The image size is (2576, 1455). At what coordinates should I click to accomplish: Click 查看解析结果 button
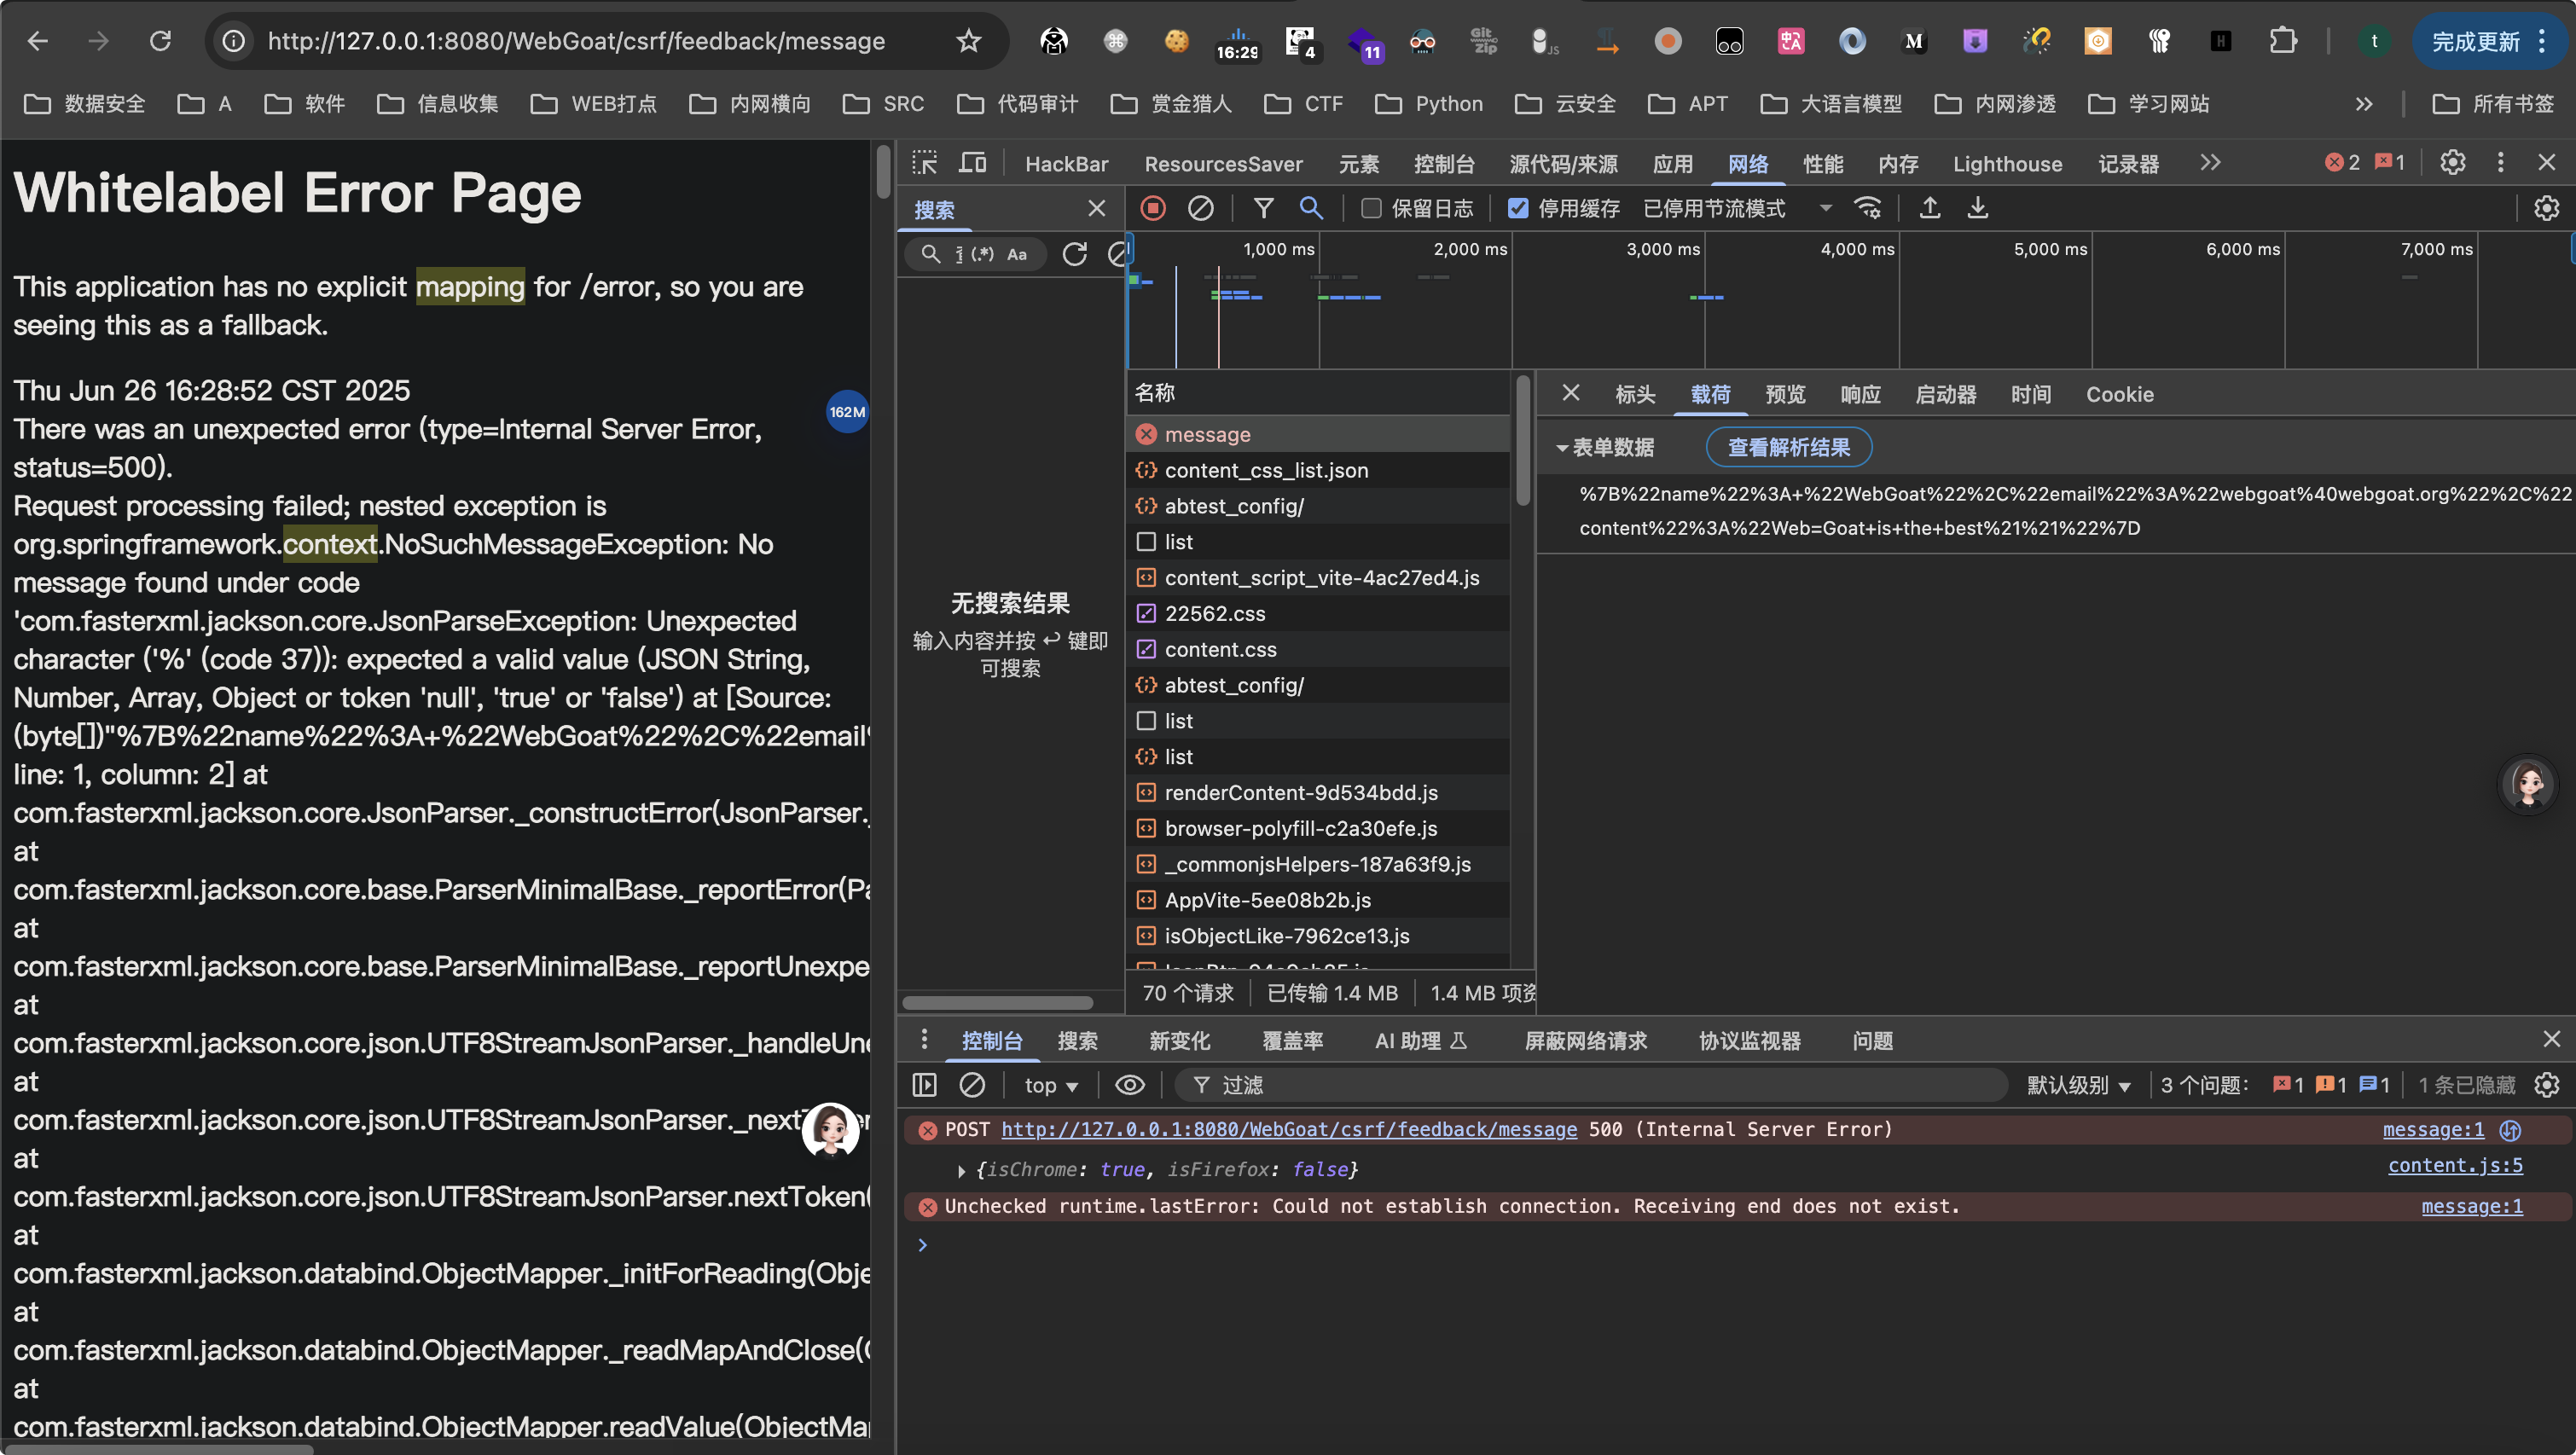1788,447
